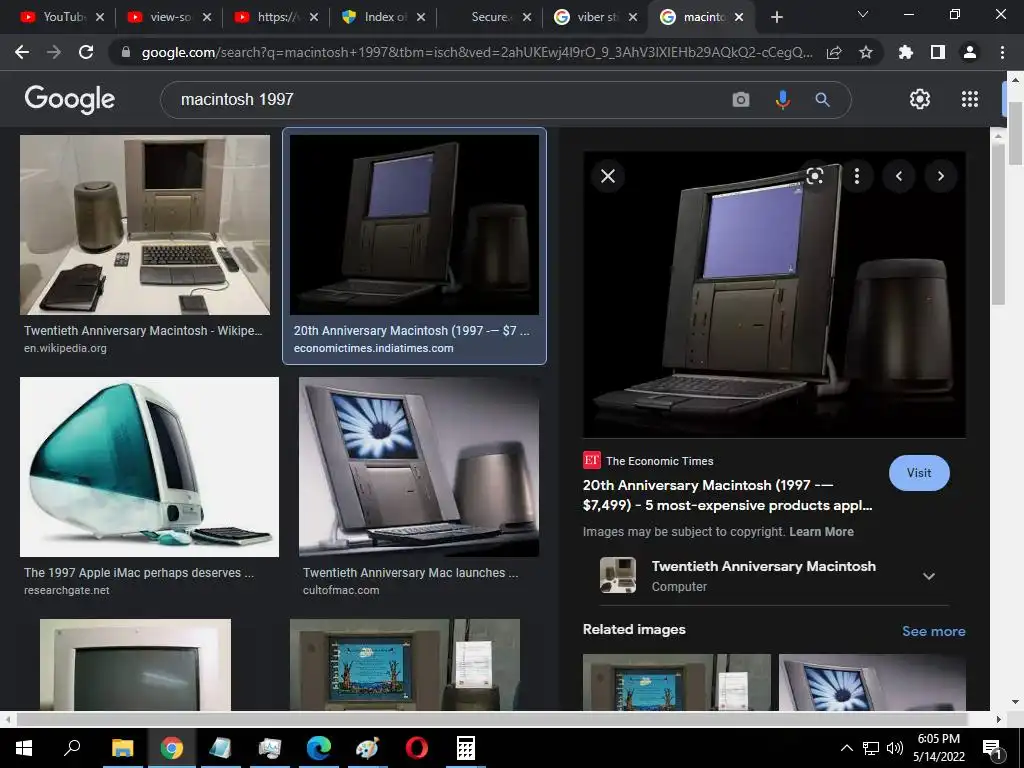The width and height of the screenshot is (1024, 768).
Task: Go to Google home via logo
Action: pos(69,99)
